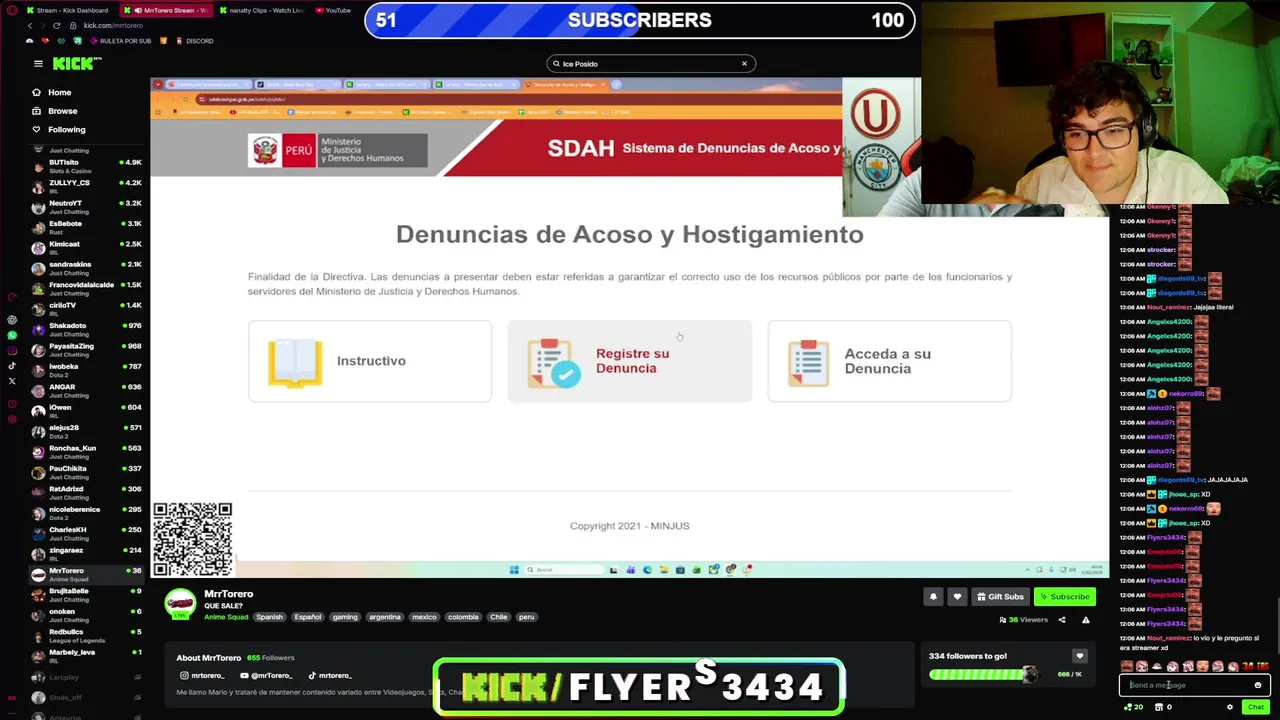Toggle the notification bell for MrrTorero
Viewport: 1280px width, 720px height.
933,597
